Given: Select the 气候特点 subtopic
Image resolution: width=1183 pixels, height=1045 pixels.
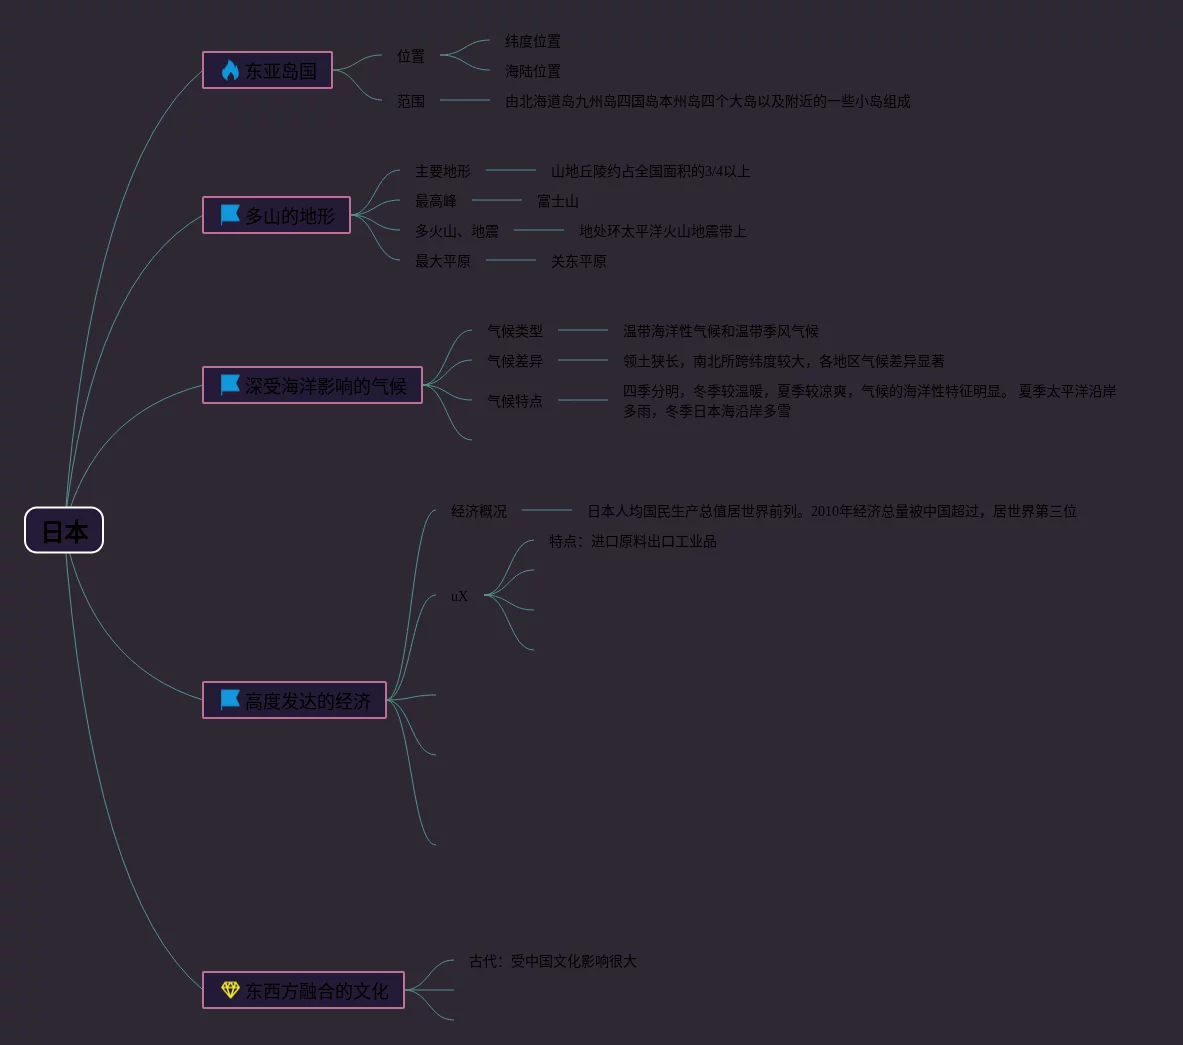Looking at the screenshot, I should tap(514, 401).
